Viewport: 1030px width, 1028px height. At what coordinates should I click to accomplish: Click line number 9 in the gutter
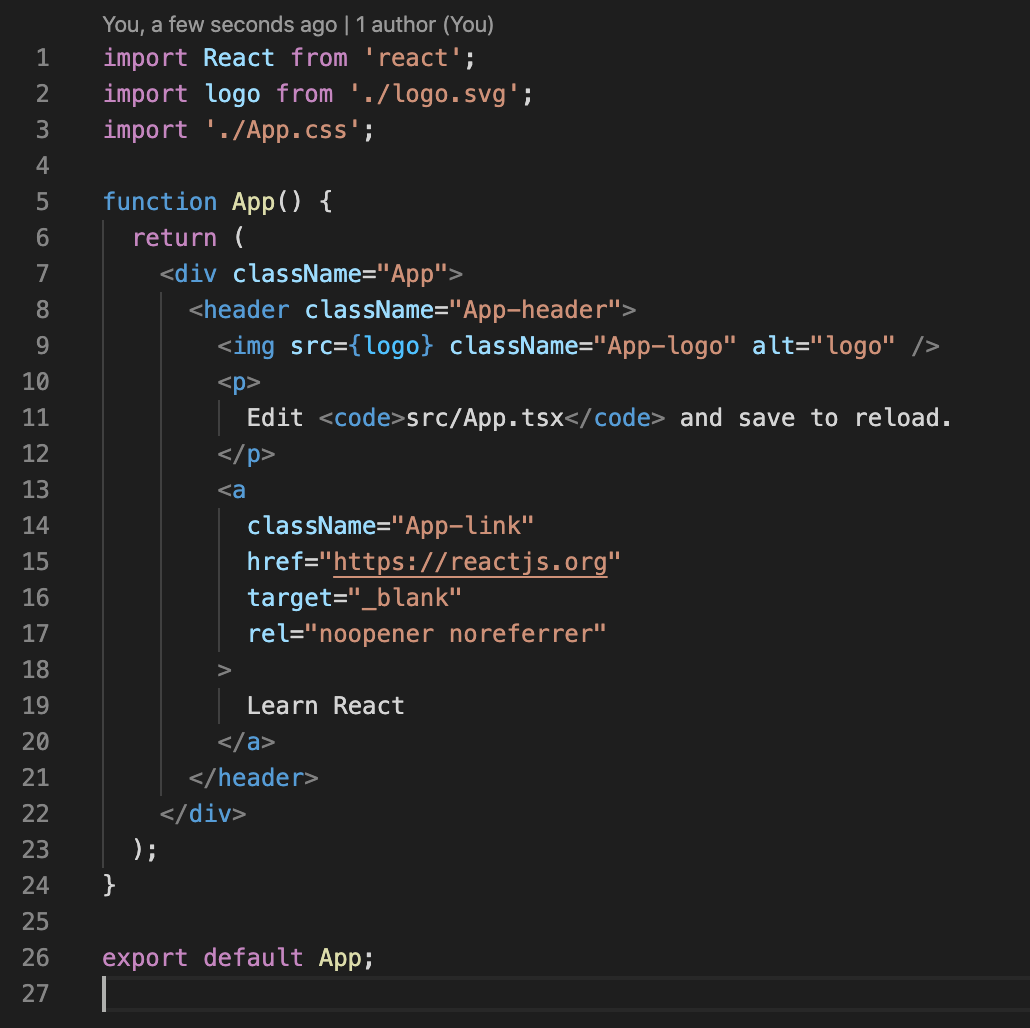[42, 345]
